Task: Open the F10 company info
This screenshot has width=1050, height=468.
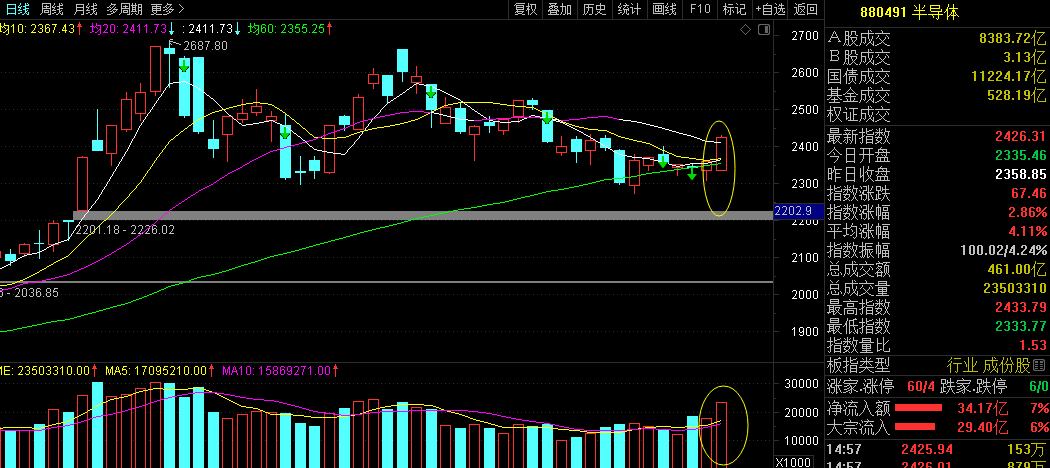Action: point(700,9)
